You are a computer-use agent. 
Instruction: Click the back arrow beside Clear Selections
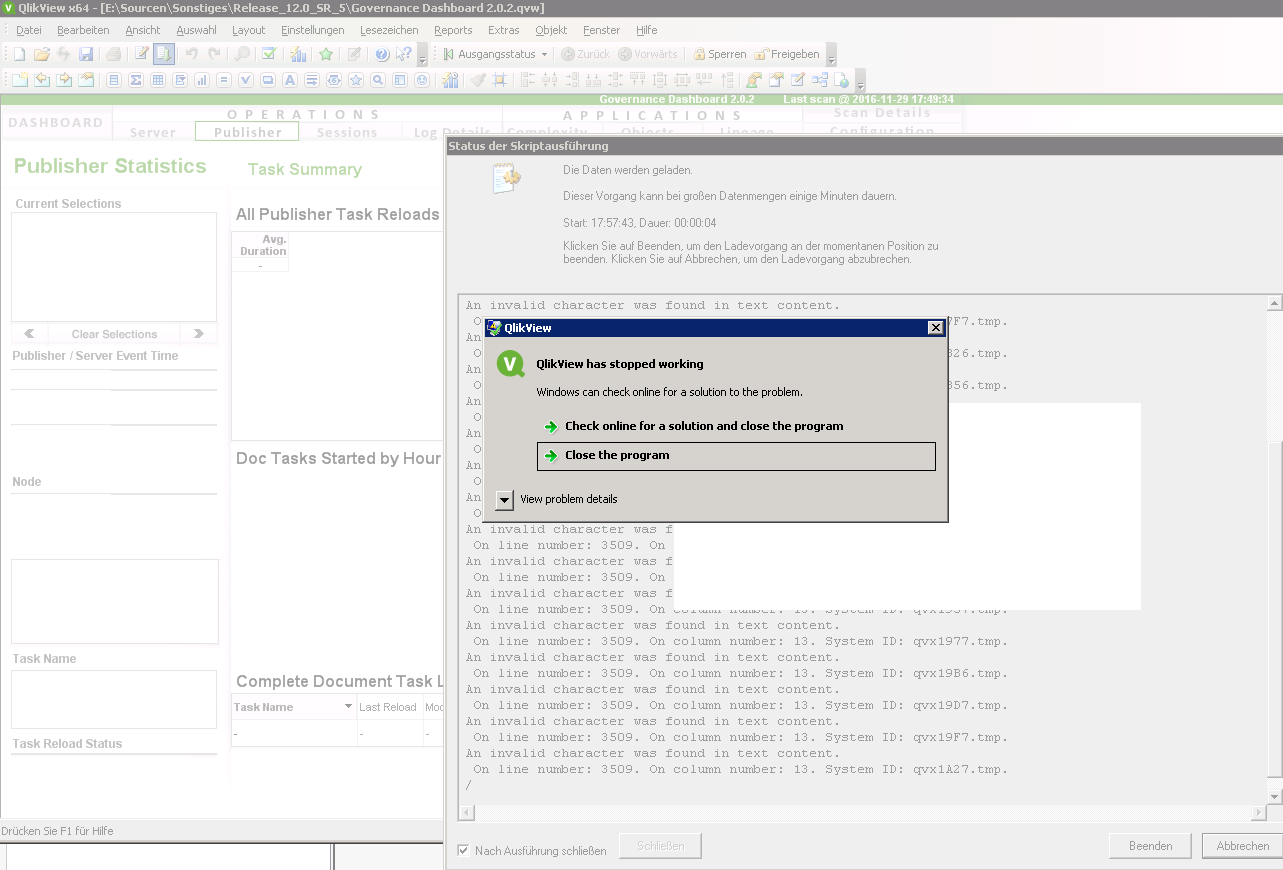coord(29,334)
